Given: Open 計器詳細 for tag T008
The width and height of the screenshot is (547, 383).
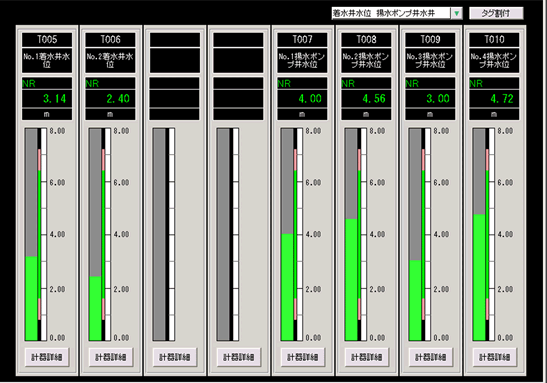Looking at the screenshot, I should tap(366, 357).
